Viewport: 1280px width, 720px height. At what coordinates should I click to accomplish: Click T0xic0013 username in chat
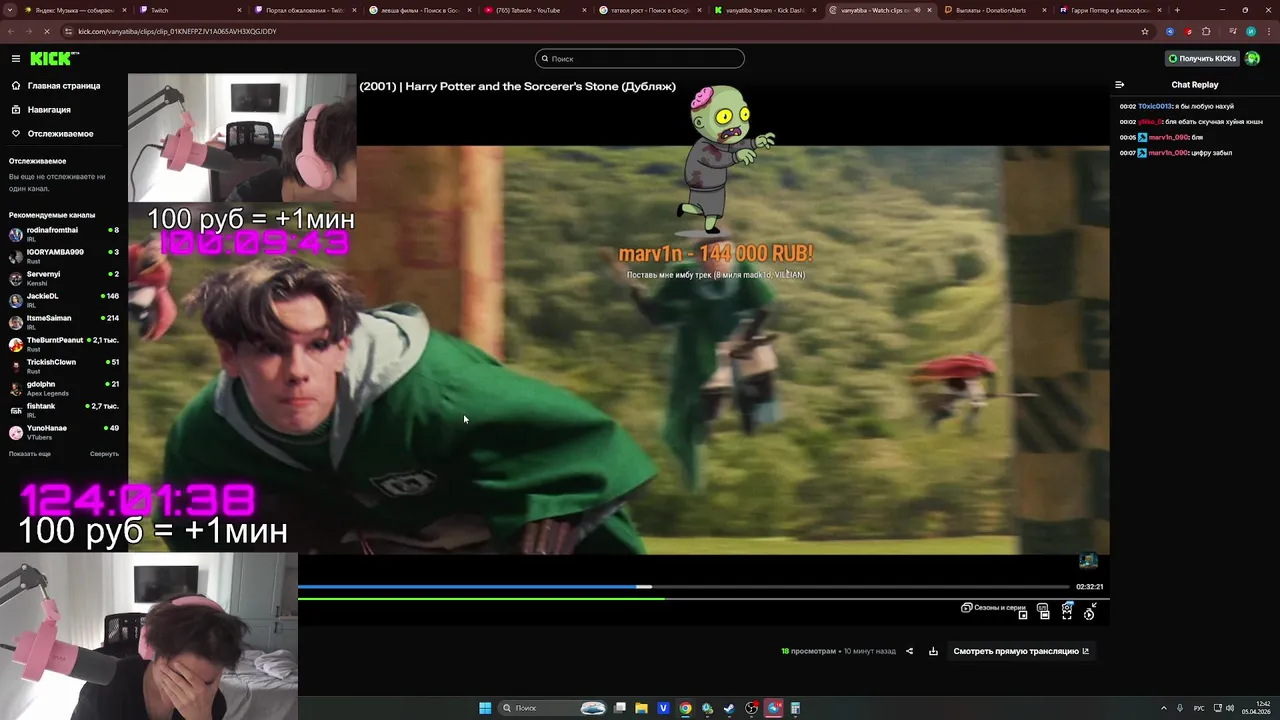click(x=1155, y=106)
